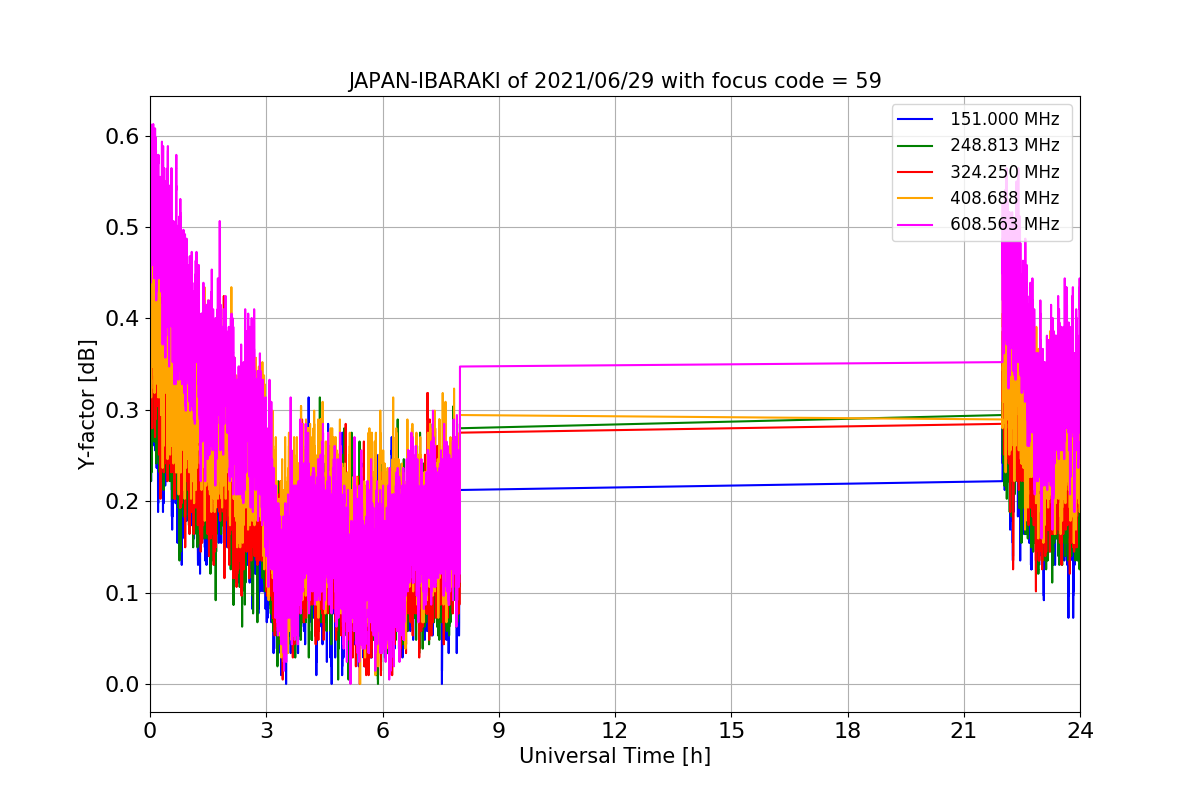Click the flat blue line at hour 15
Image resolution: width=1200 pixels, height=800 pixels.
[731, 486]
